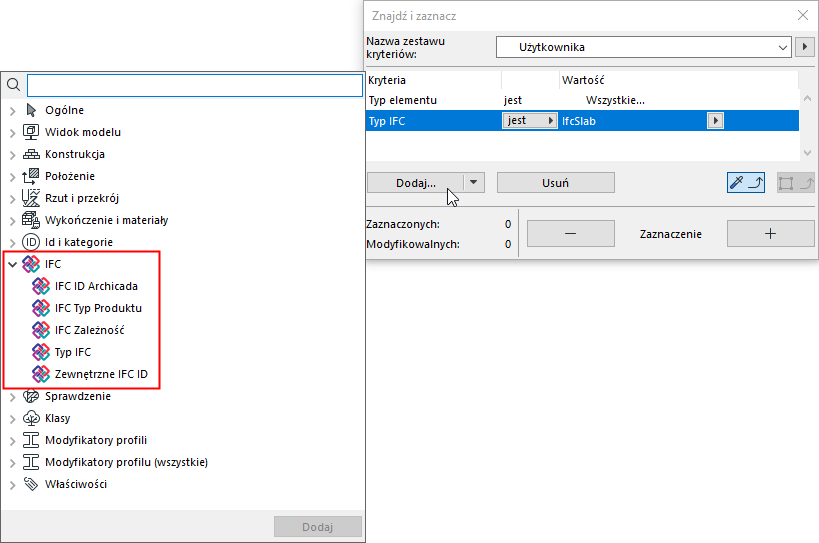The height and width of the screenshot is (543, 819).
Task: Toggle the selection-area criteria button
Action: click(x=795, y=183)
